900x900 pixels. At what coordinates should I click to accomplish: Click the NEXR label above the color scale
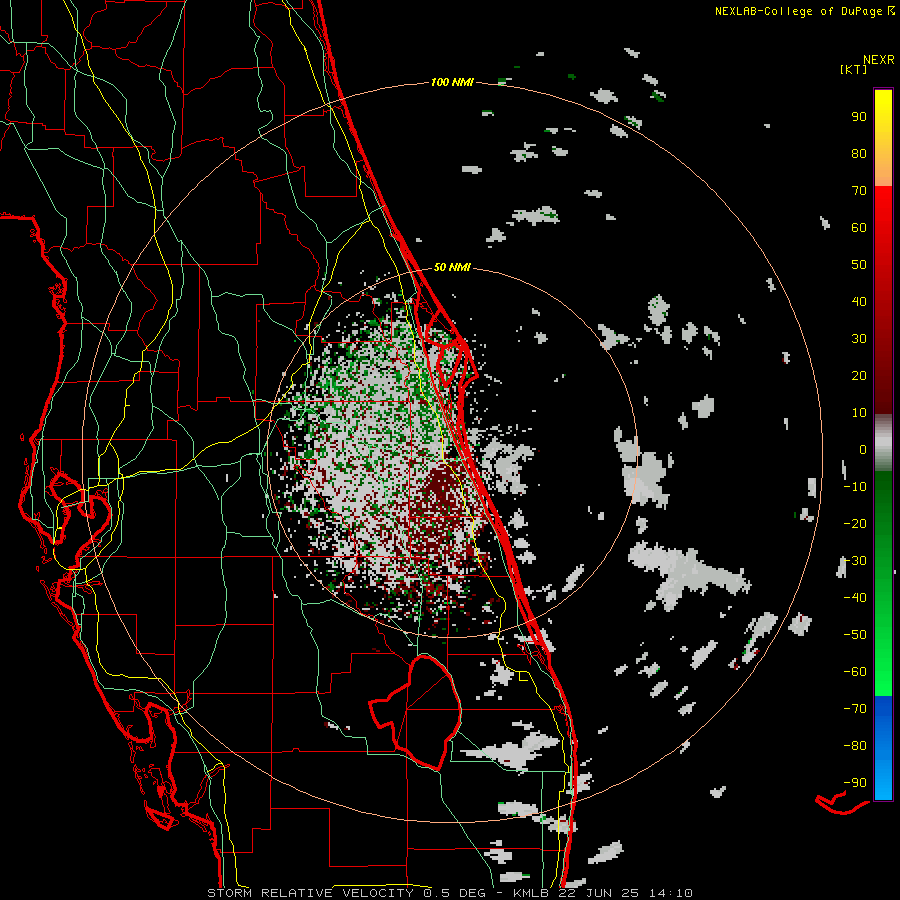[879, 59]
